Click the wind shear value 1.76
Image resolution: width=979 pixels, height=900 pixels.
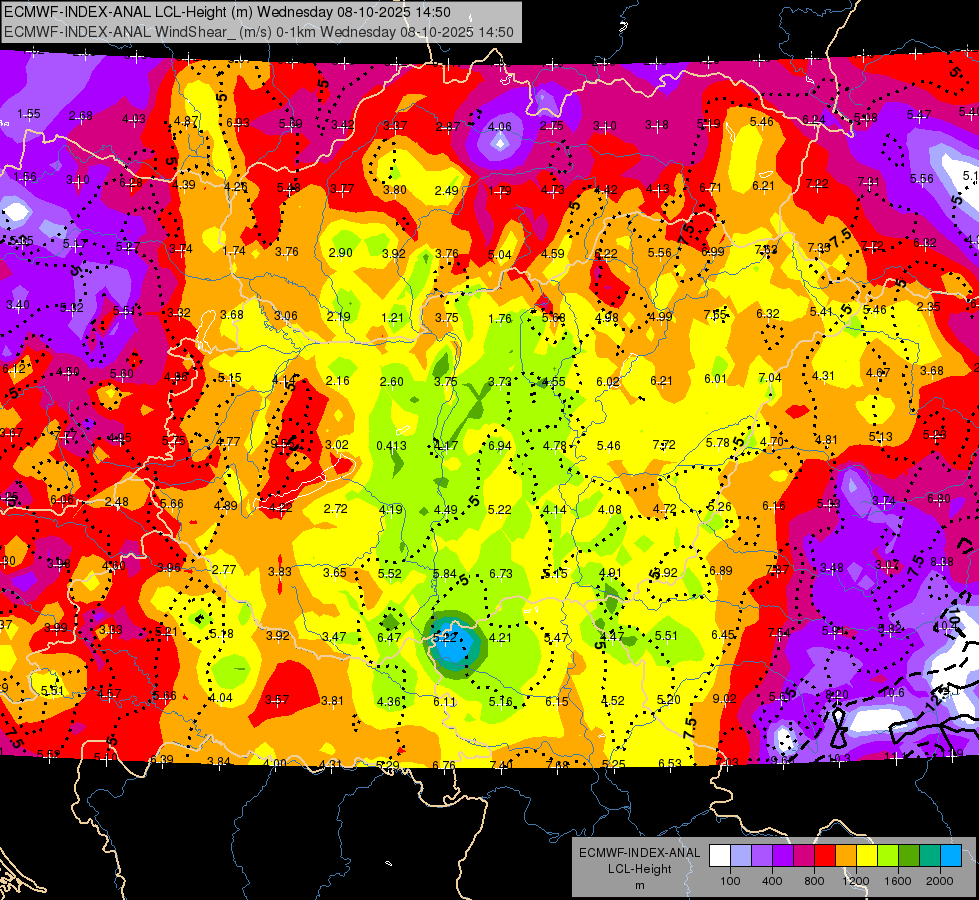[x=500, y=319]
